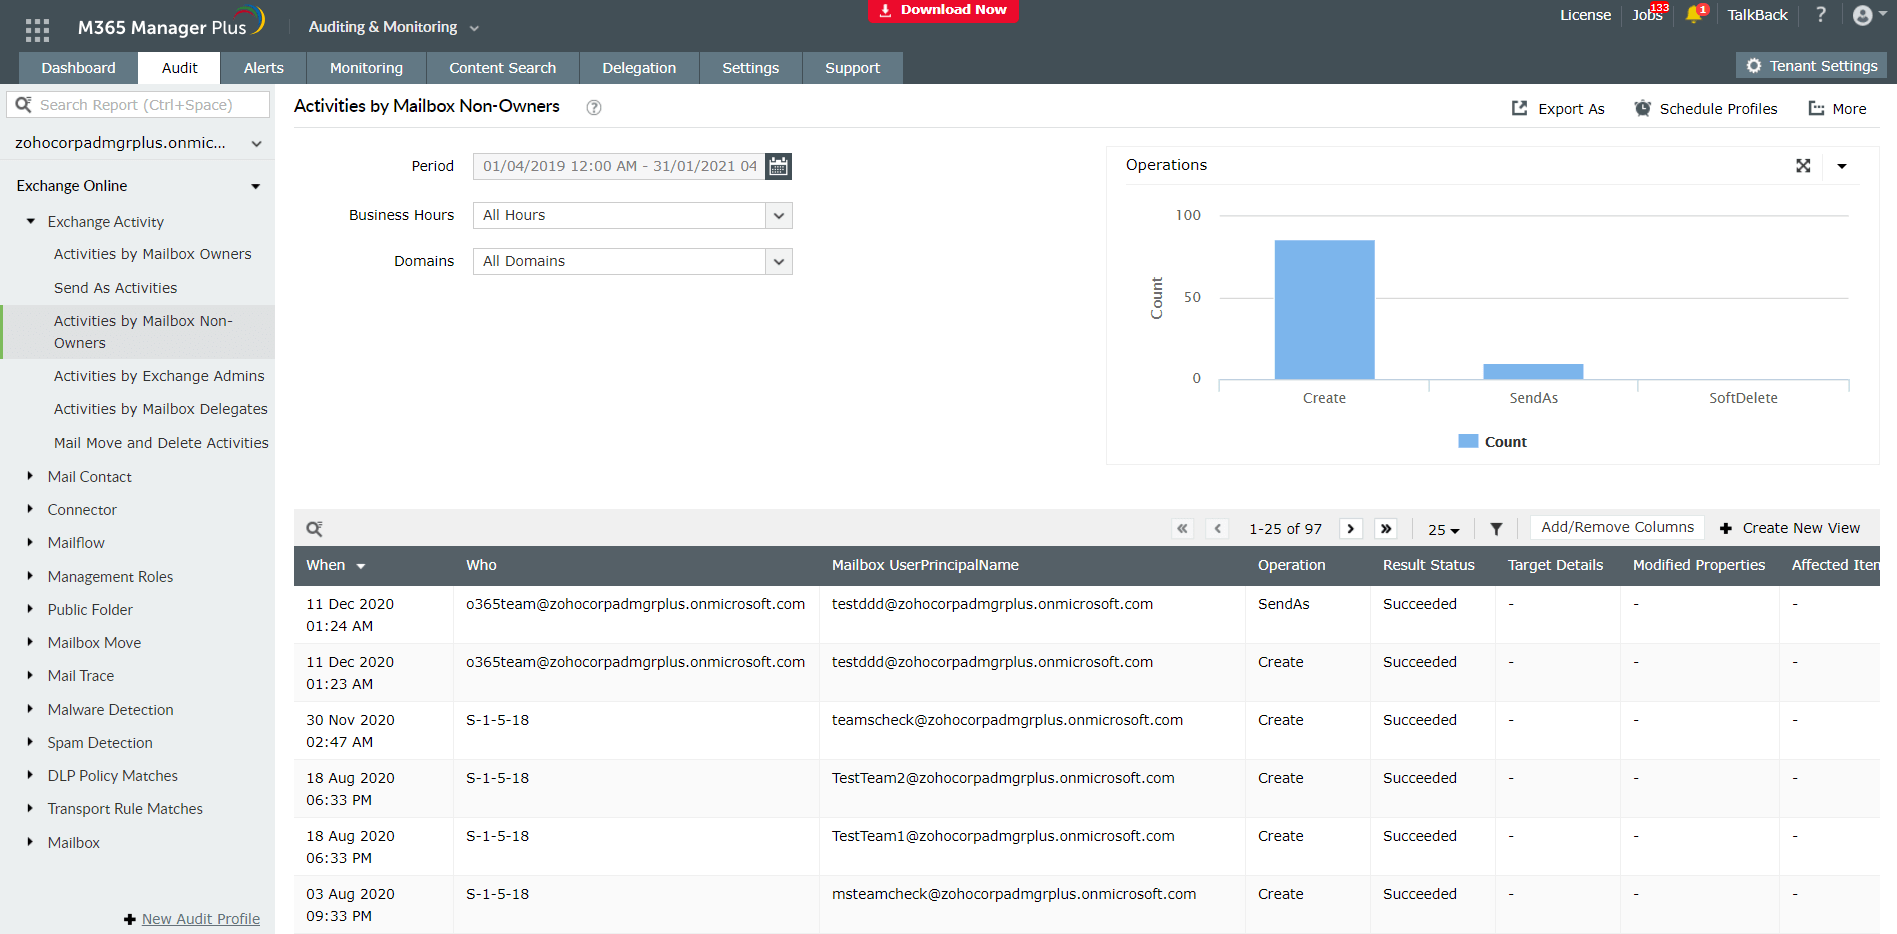Open the Business Hours dropdown

[778, 215]
